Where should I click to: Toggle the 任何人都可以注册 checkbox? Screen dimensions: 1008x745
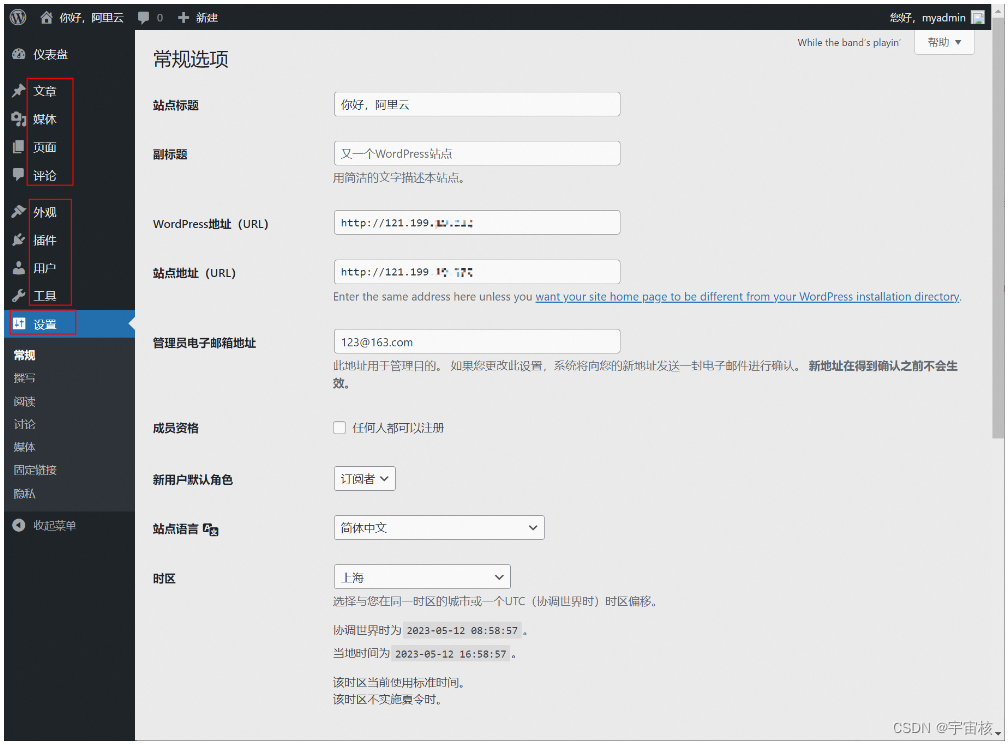tap(339, 427)
